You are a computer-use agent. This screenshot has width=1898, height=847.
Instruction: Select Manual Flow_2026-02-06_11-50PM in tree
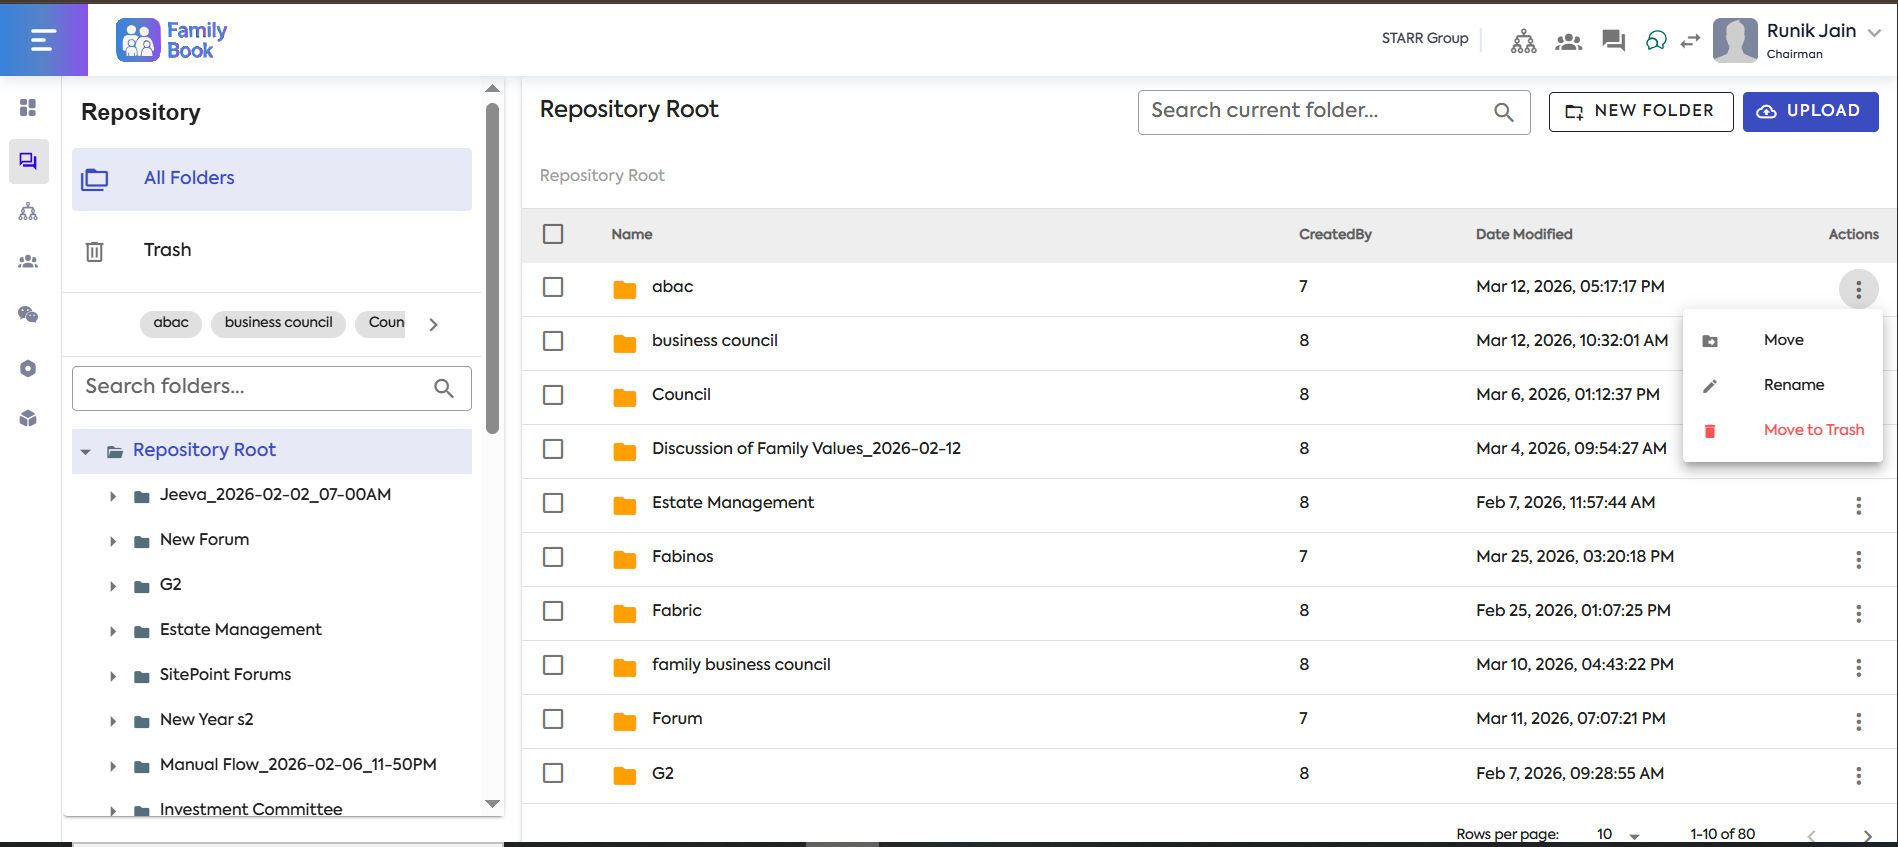pyautogui.click(x=298, y=764)
